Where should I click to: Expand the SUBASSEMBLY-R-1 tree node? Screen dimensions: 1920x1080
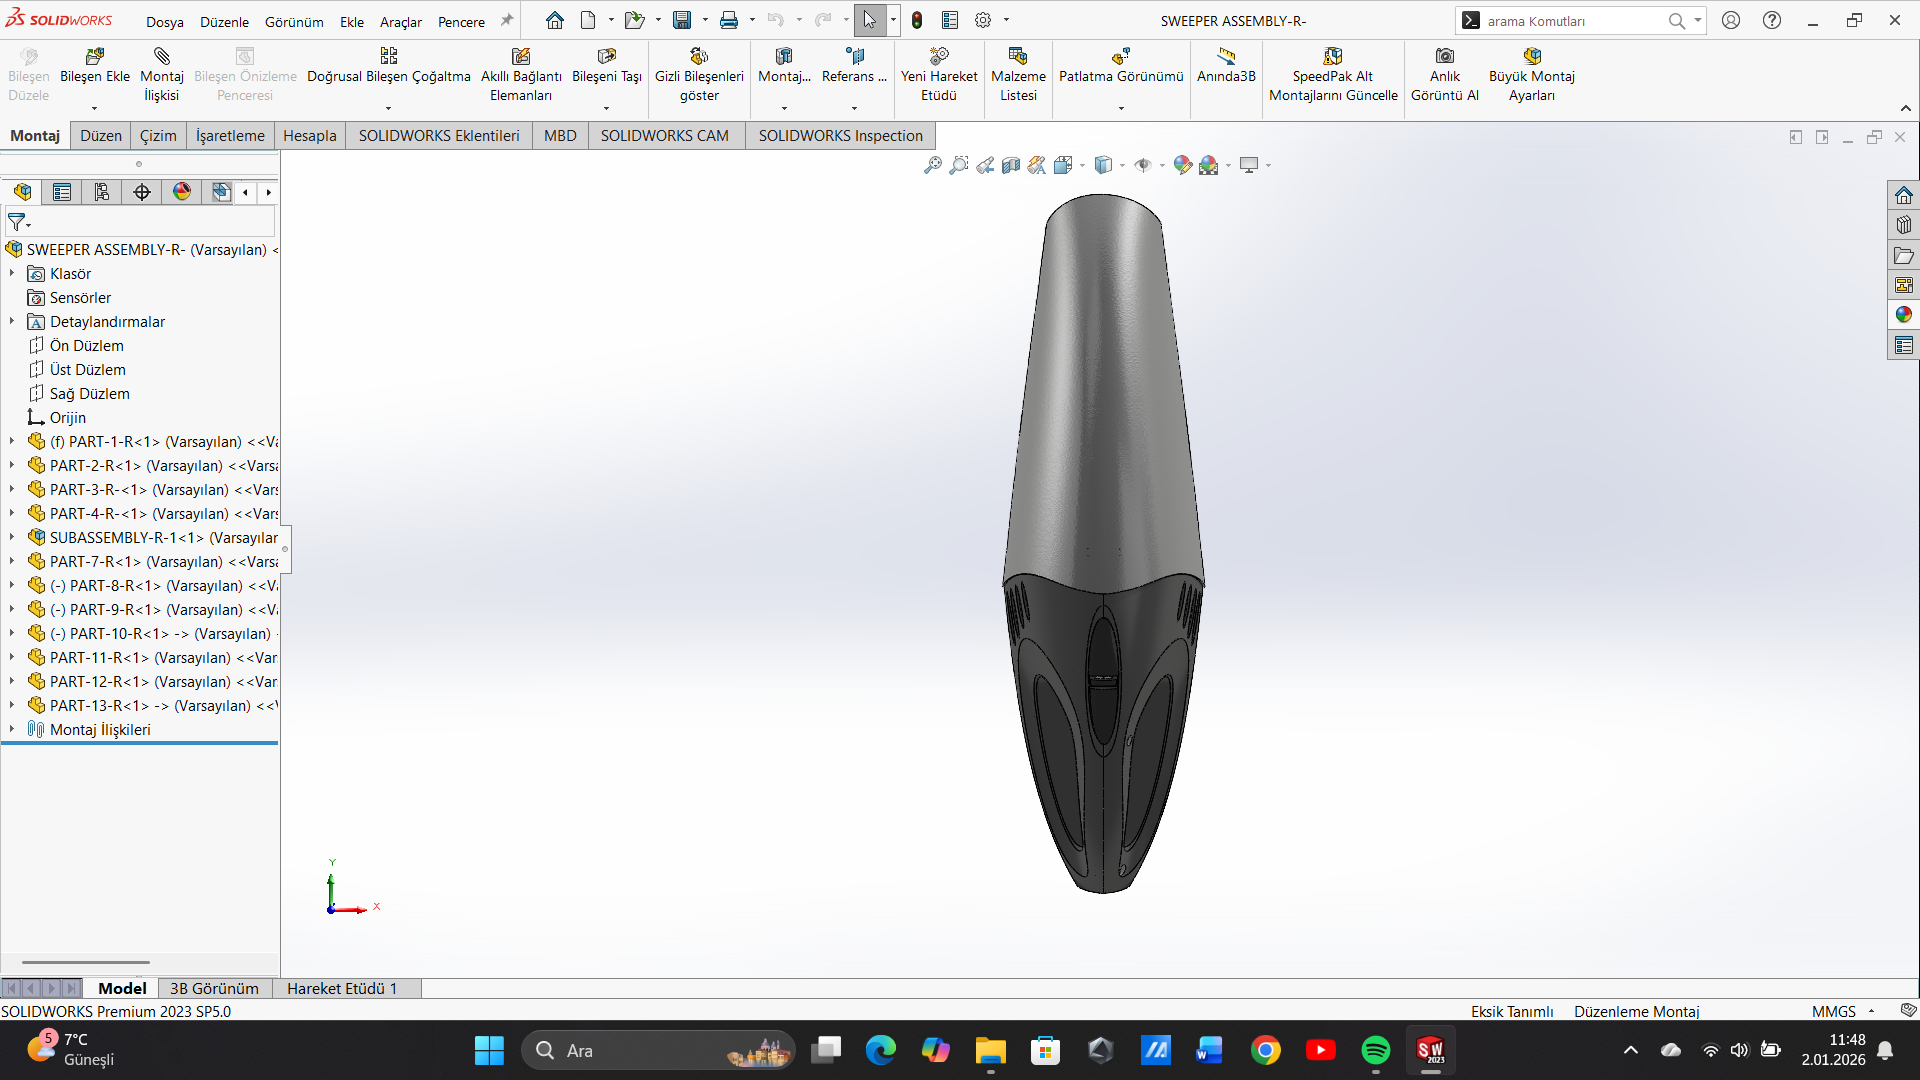[12, 537]
